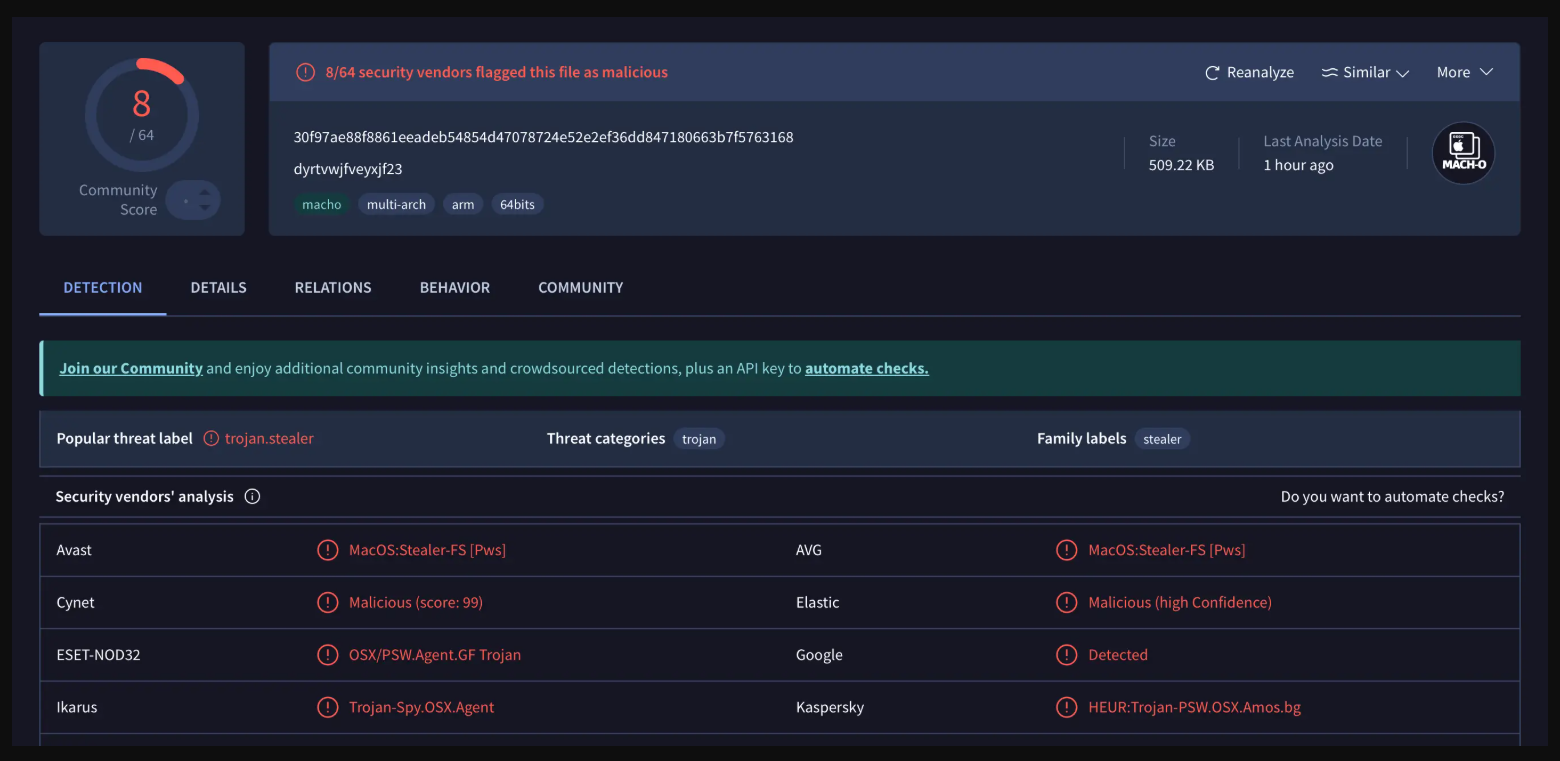Viewport: 1560px width, 761px height.
Task: Click the Reanalyze refresh icon
Action: pos(1211,71)
